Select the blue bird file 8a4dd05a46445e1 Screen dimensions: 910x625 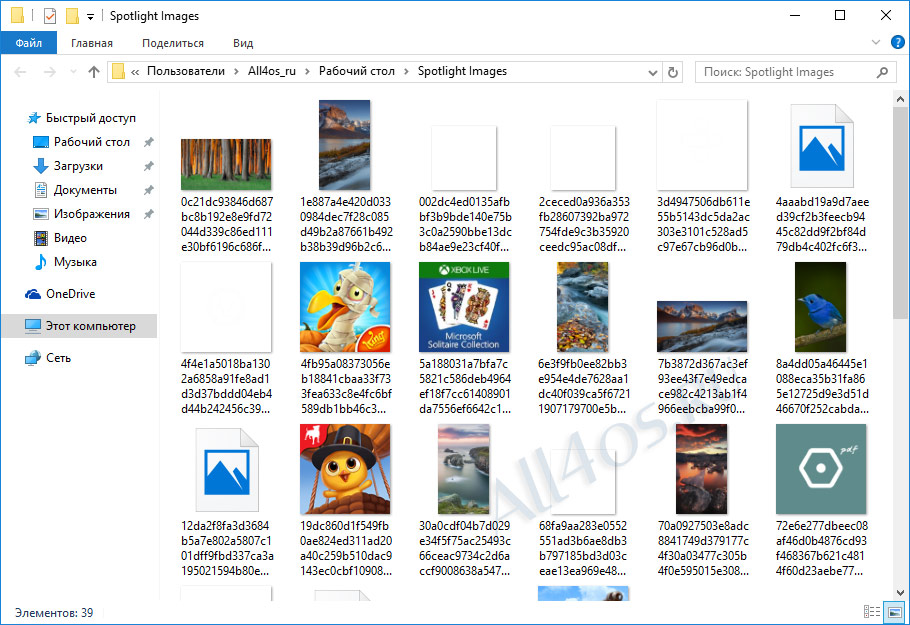point(821,338)
